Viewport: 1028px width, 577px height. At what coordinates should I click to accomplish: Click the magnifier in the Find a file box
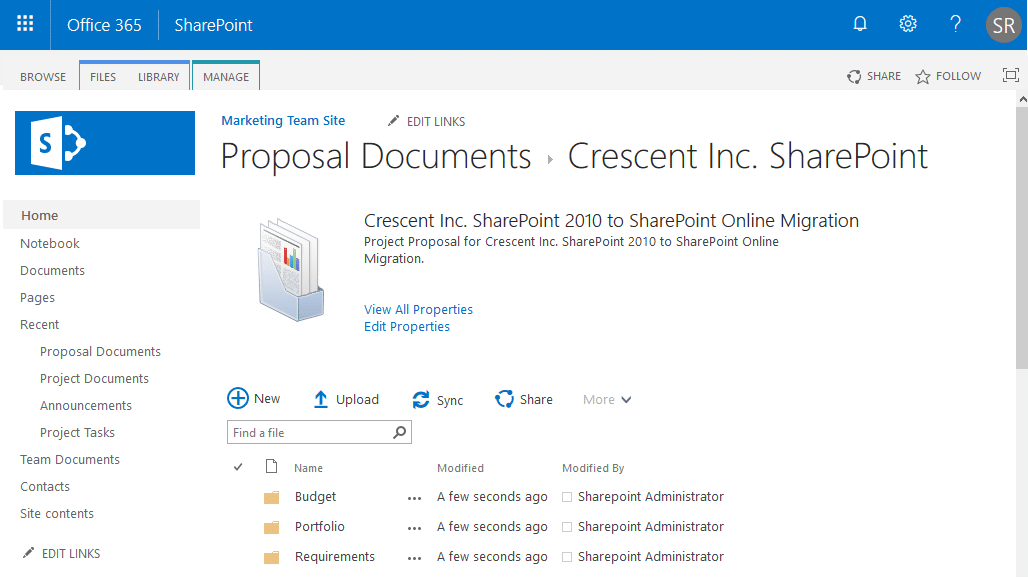coord(399,432)
